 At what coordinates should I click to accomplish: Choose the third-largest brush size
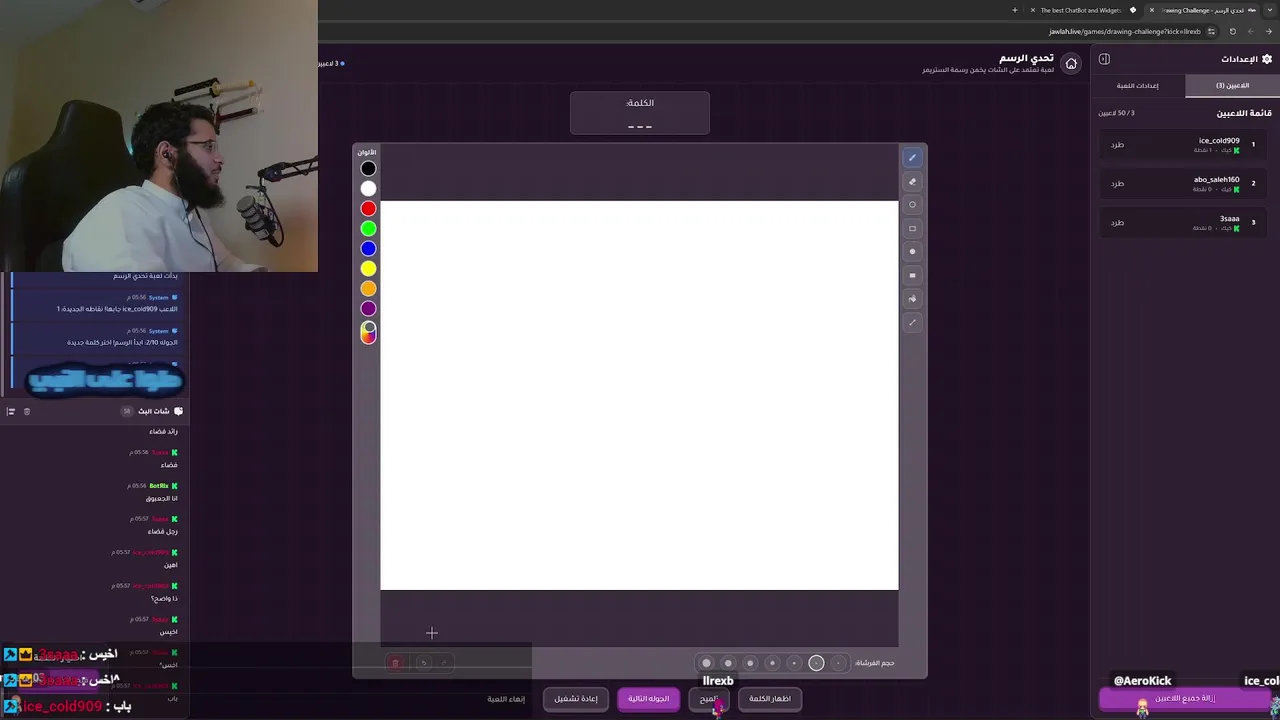point(750,663)
